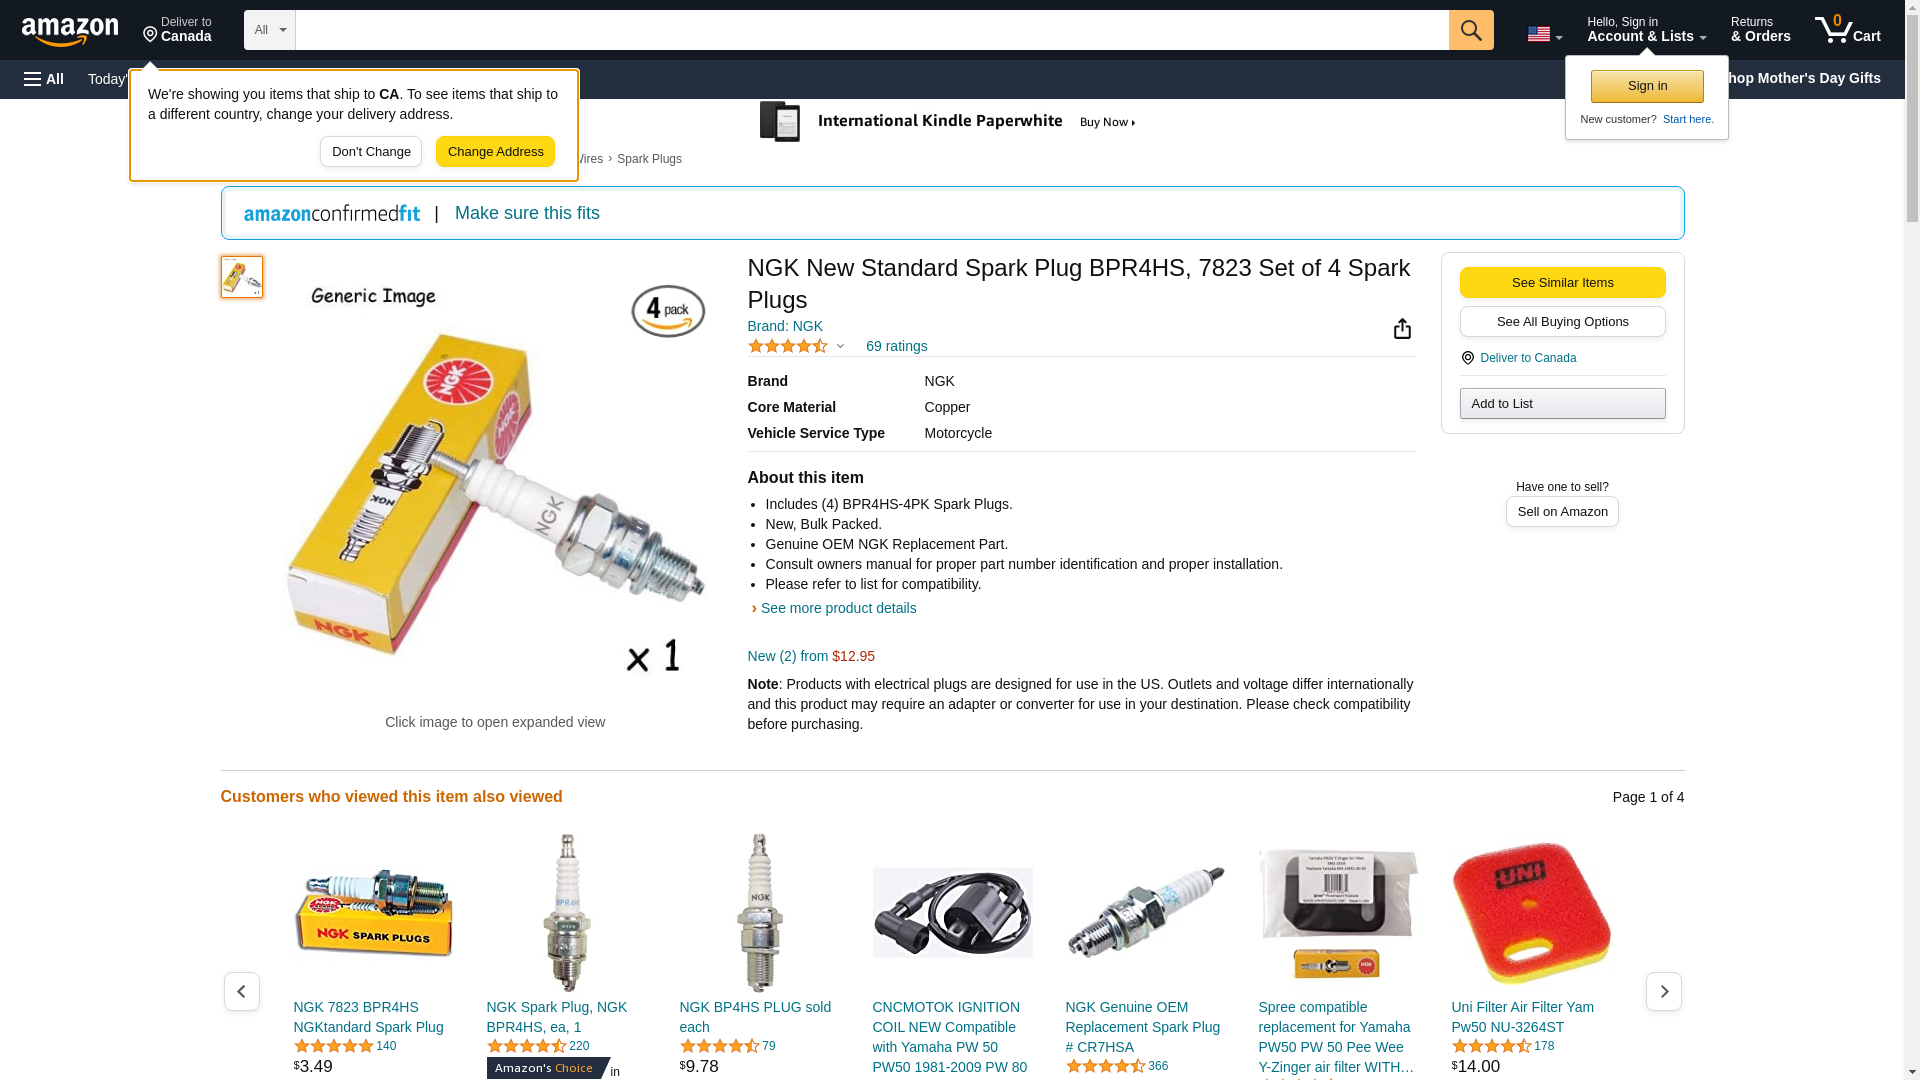Click the yellow Change Address button
The image size is (1920, 1080).
[495, 152]
